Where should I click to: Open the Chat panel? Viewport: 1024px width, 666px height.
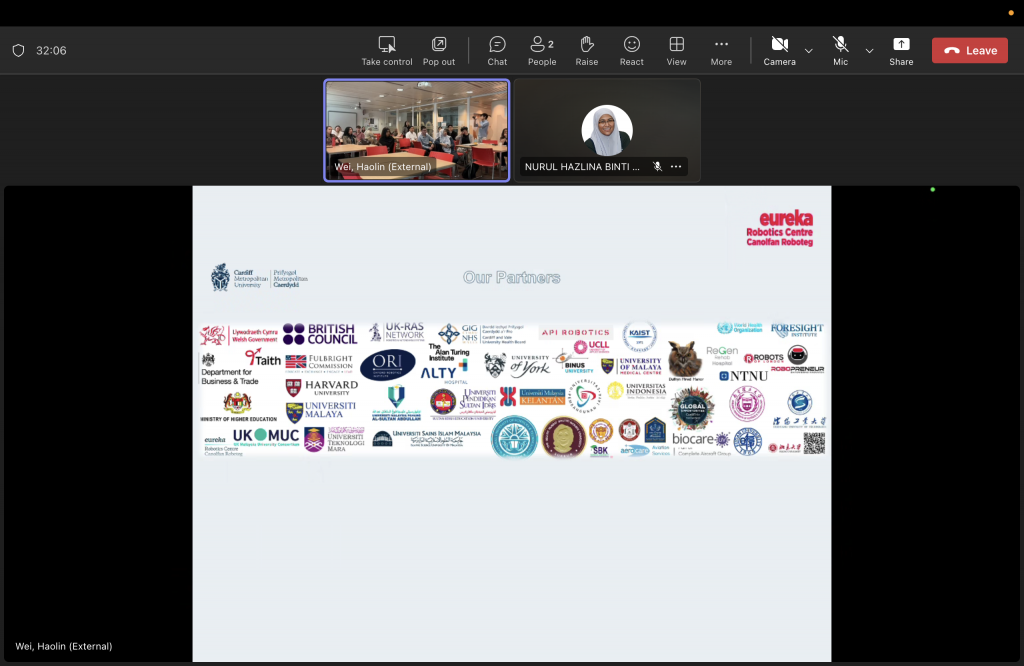(497, 51)
